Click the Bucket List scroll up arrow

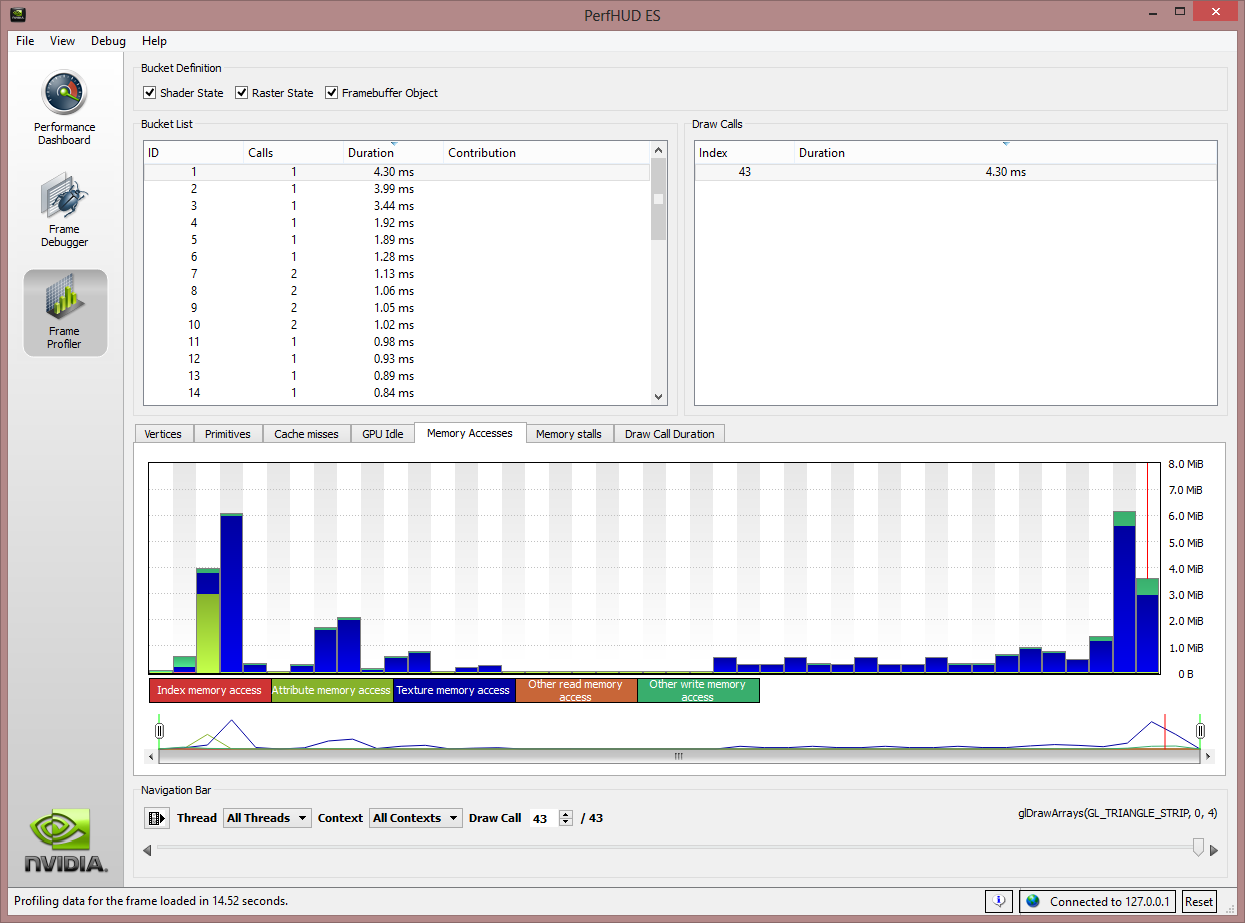coord(658,150)
